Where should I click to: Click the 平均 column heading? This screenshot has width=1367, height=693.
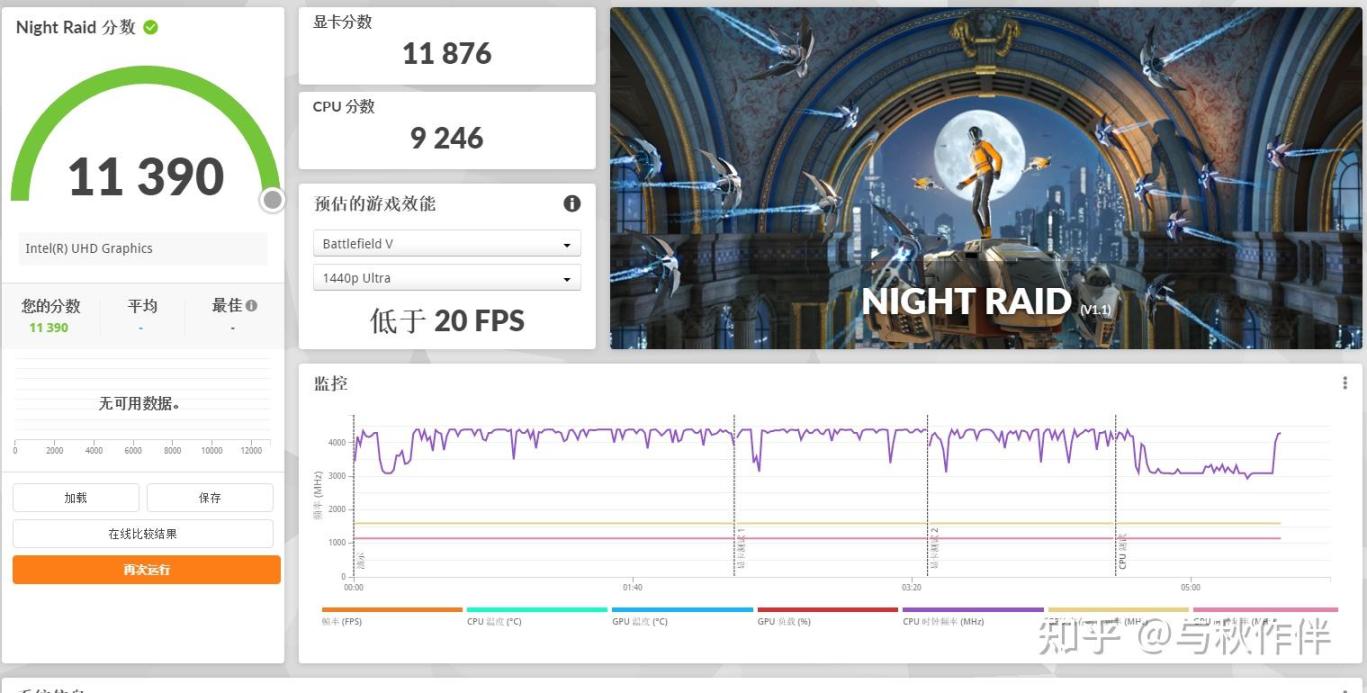142,306
